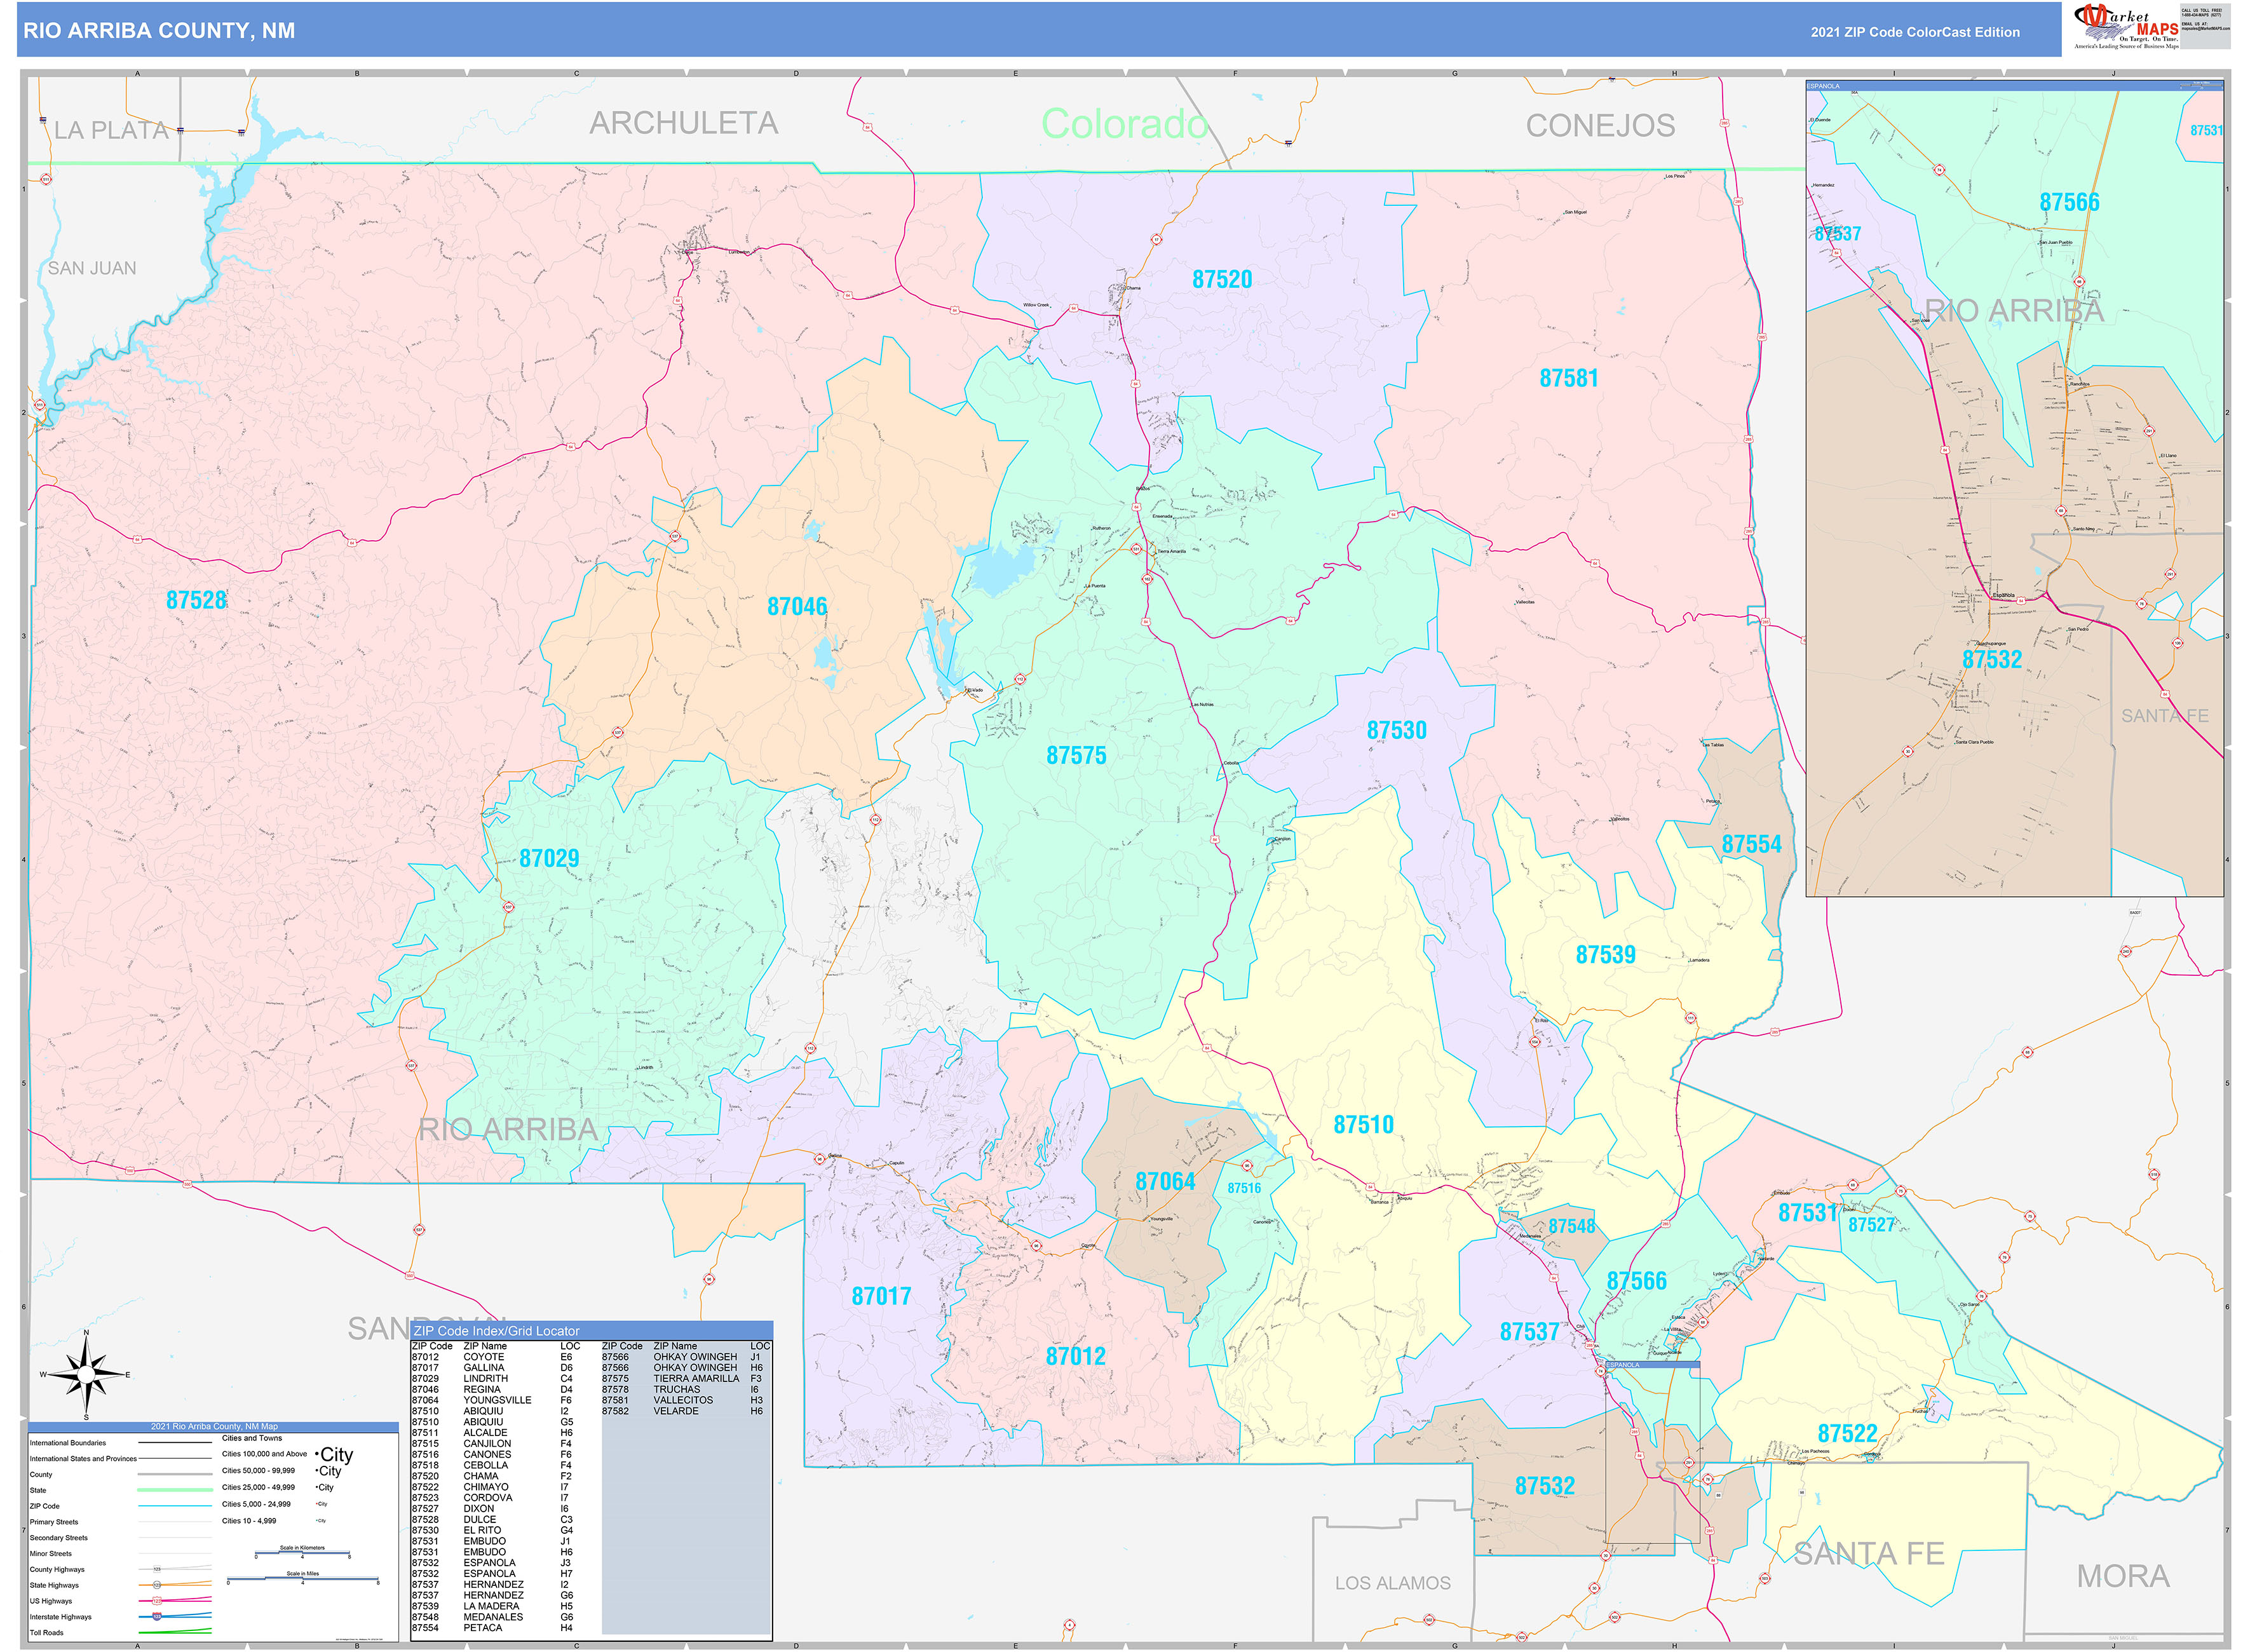Viewport: 2250px width, 1652px height.
Task: Click the MarketMAPS logo at top right
Action: tap(2125, 25)
